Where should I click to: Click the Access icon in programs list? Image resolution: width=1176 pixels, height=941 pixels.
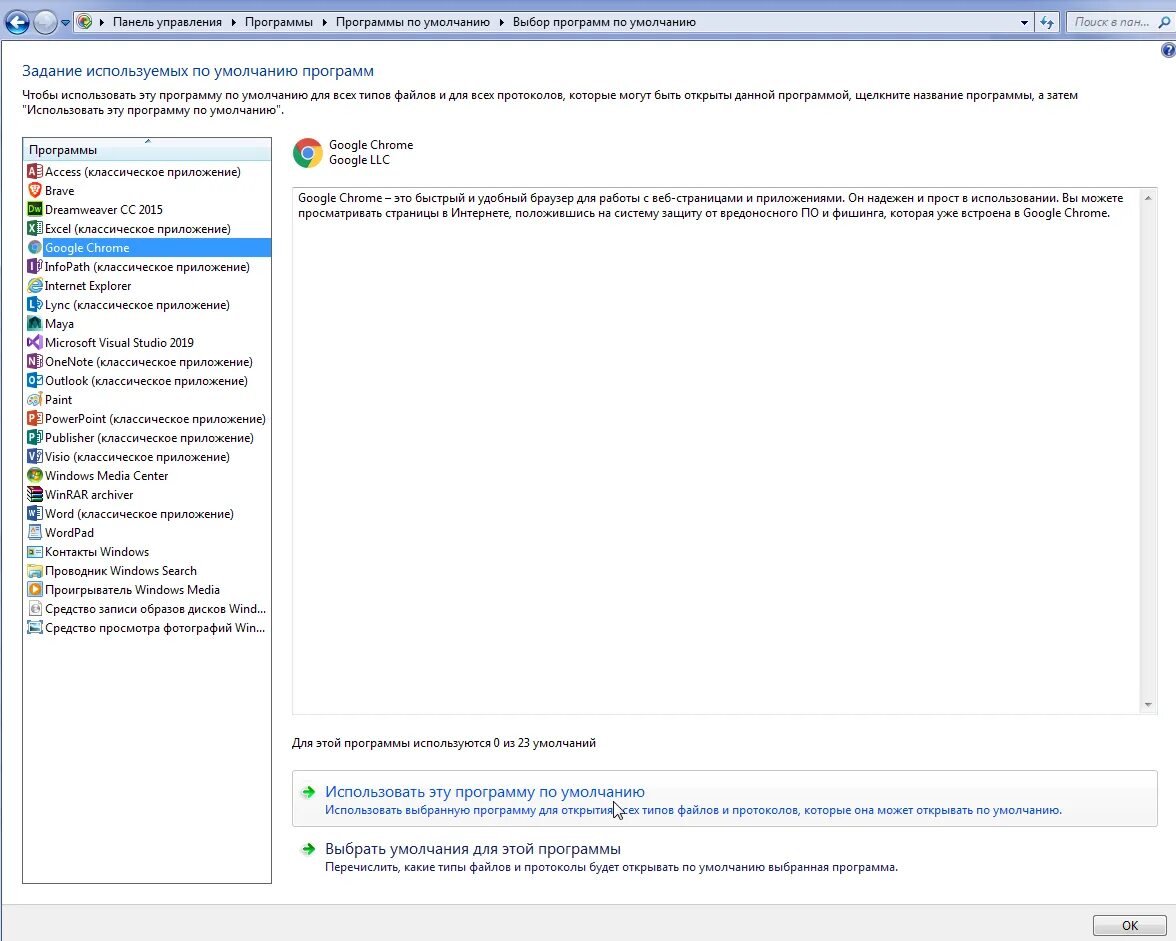(x=34, y=172)
